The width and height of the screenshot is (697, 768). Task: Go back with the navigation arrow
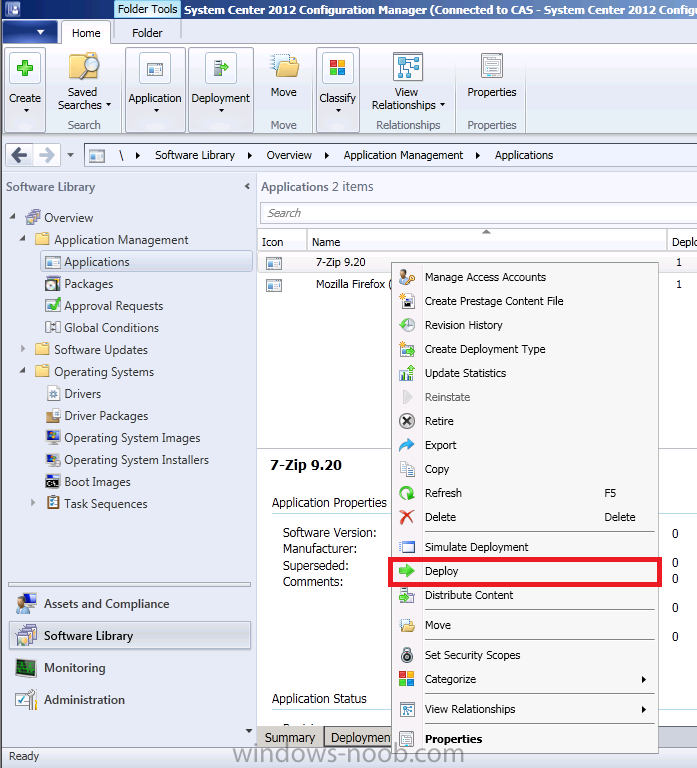19,155
